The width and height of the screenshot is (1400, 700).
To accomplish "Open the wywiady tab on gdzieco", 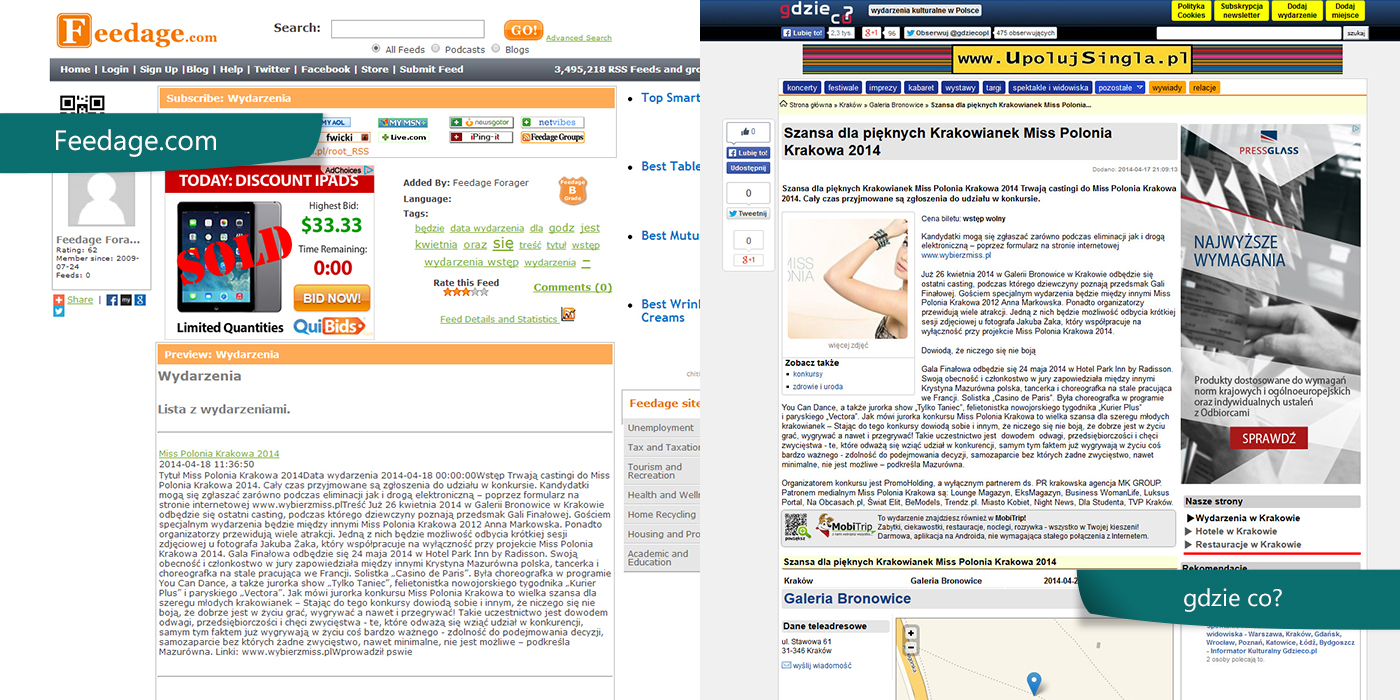I will point(1167,88).
